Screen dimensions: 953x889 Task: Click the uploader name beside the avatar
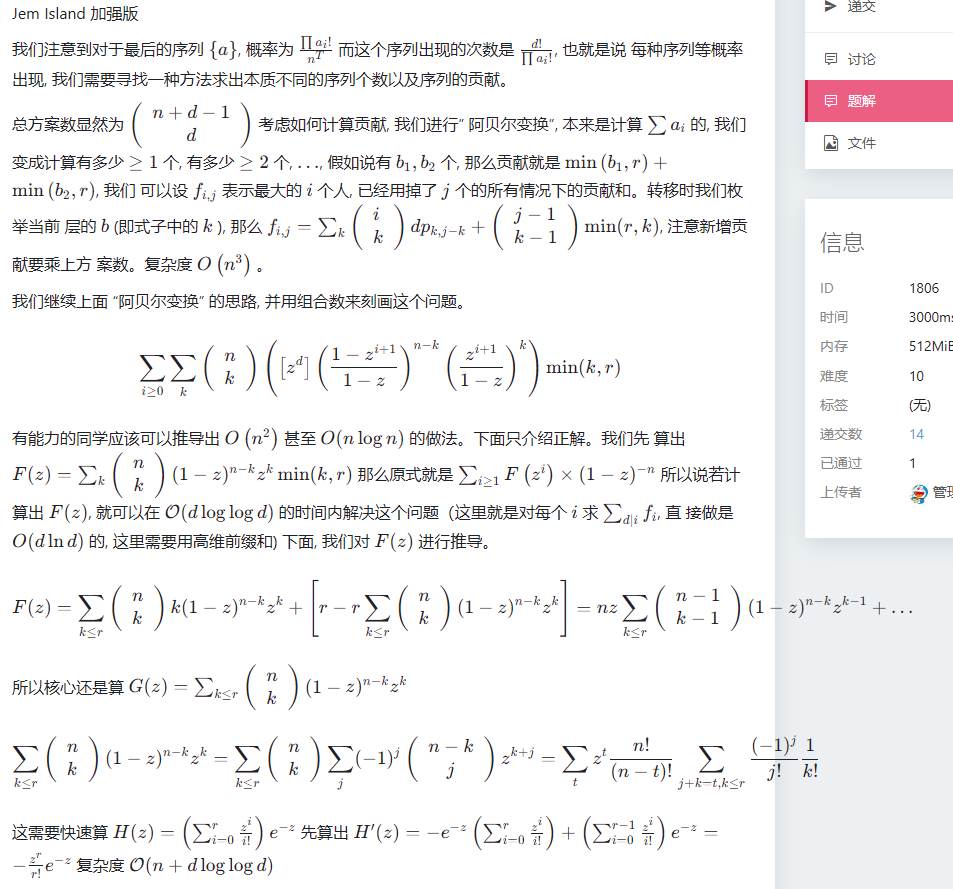coord(943,492)
